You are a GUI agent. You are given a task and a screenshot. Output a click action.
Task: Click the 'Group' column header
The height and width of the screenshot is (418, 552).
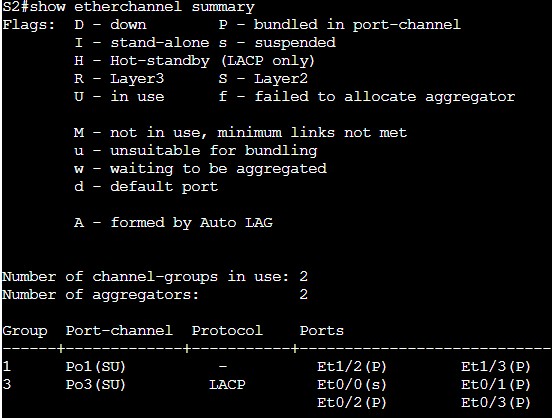pos(25,331)
